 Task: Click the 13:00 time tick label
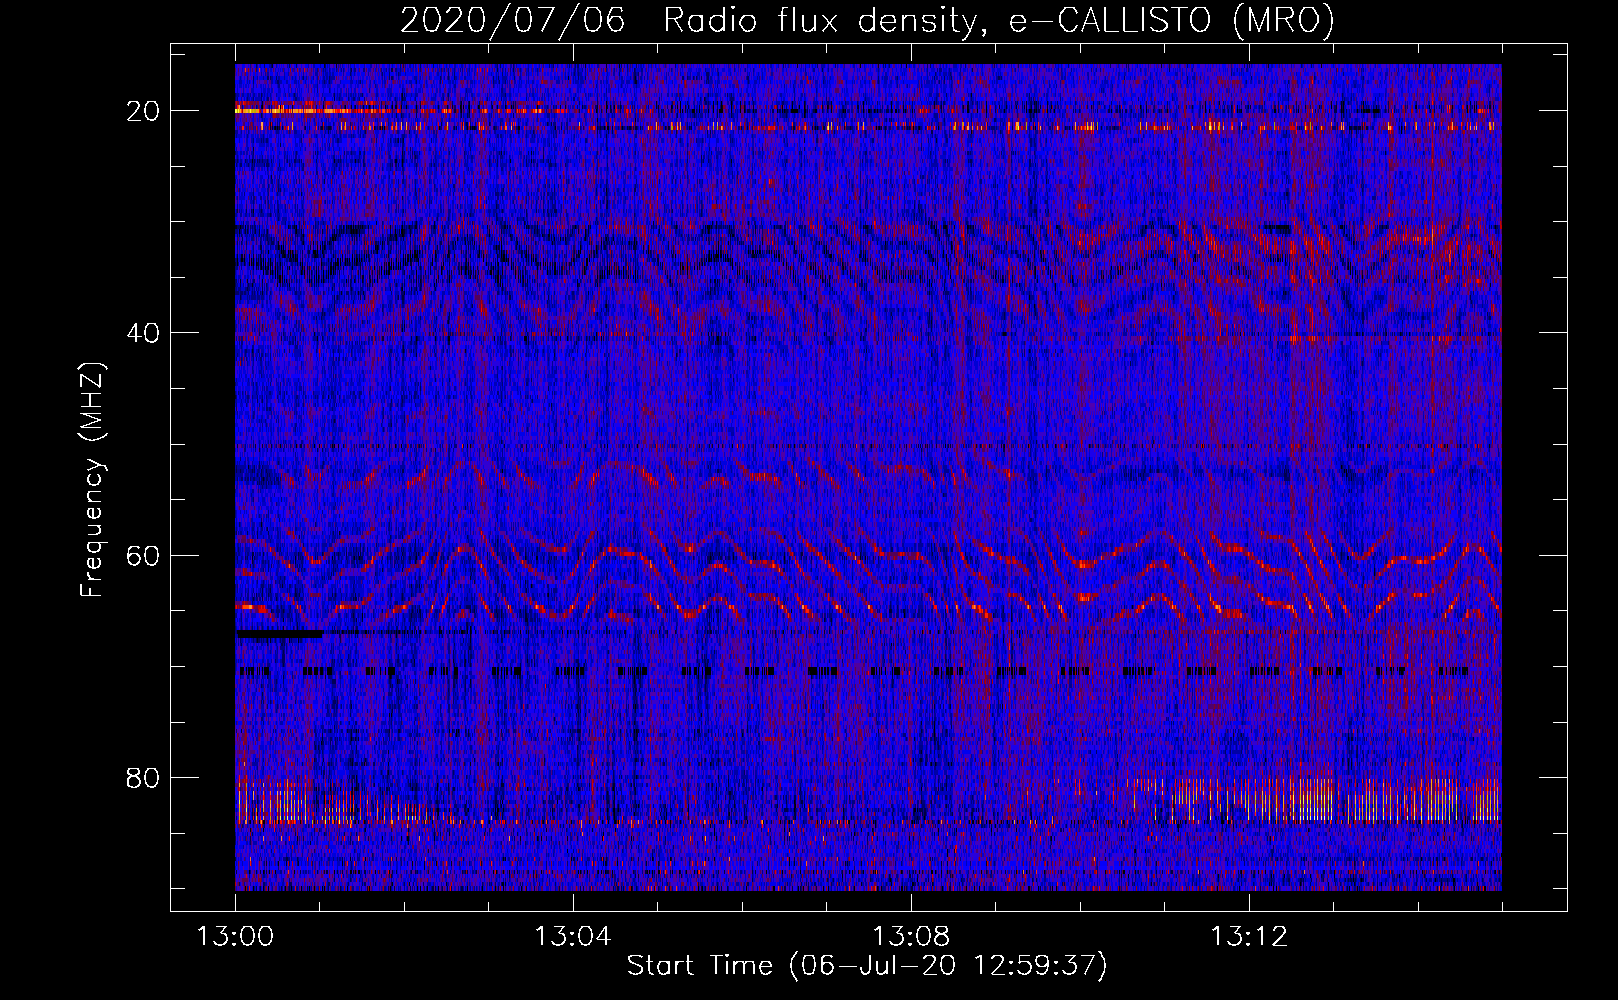(235, 937)
